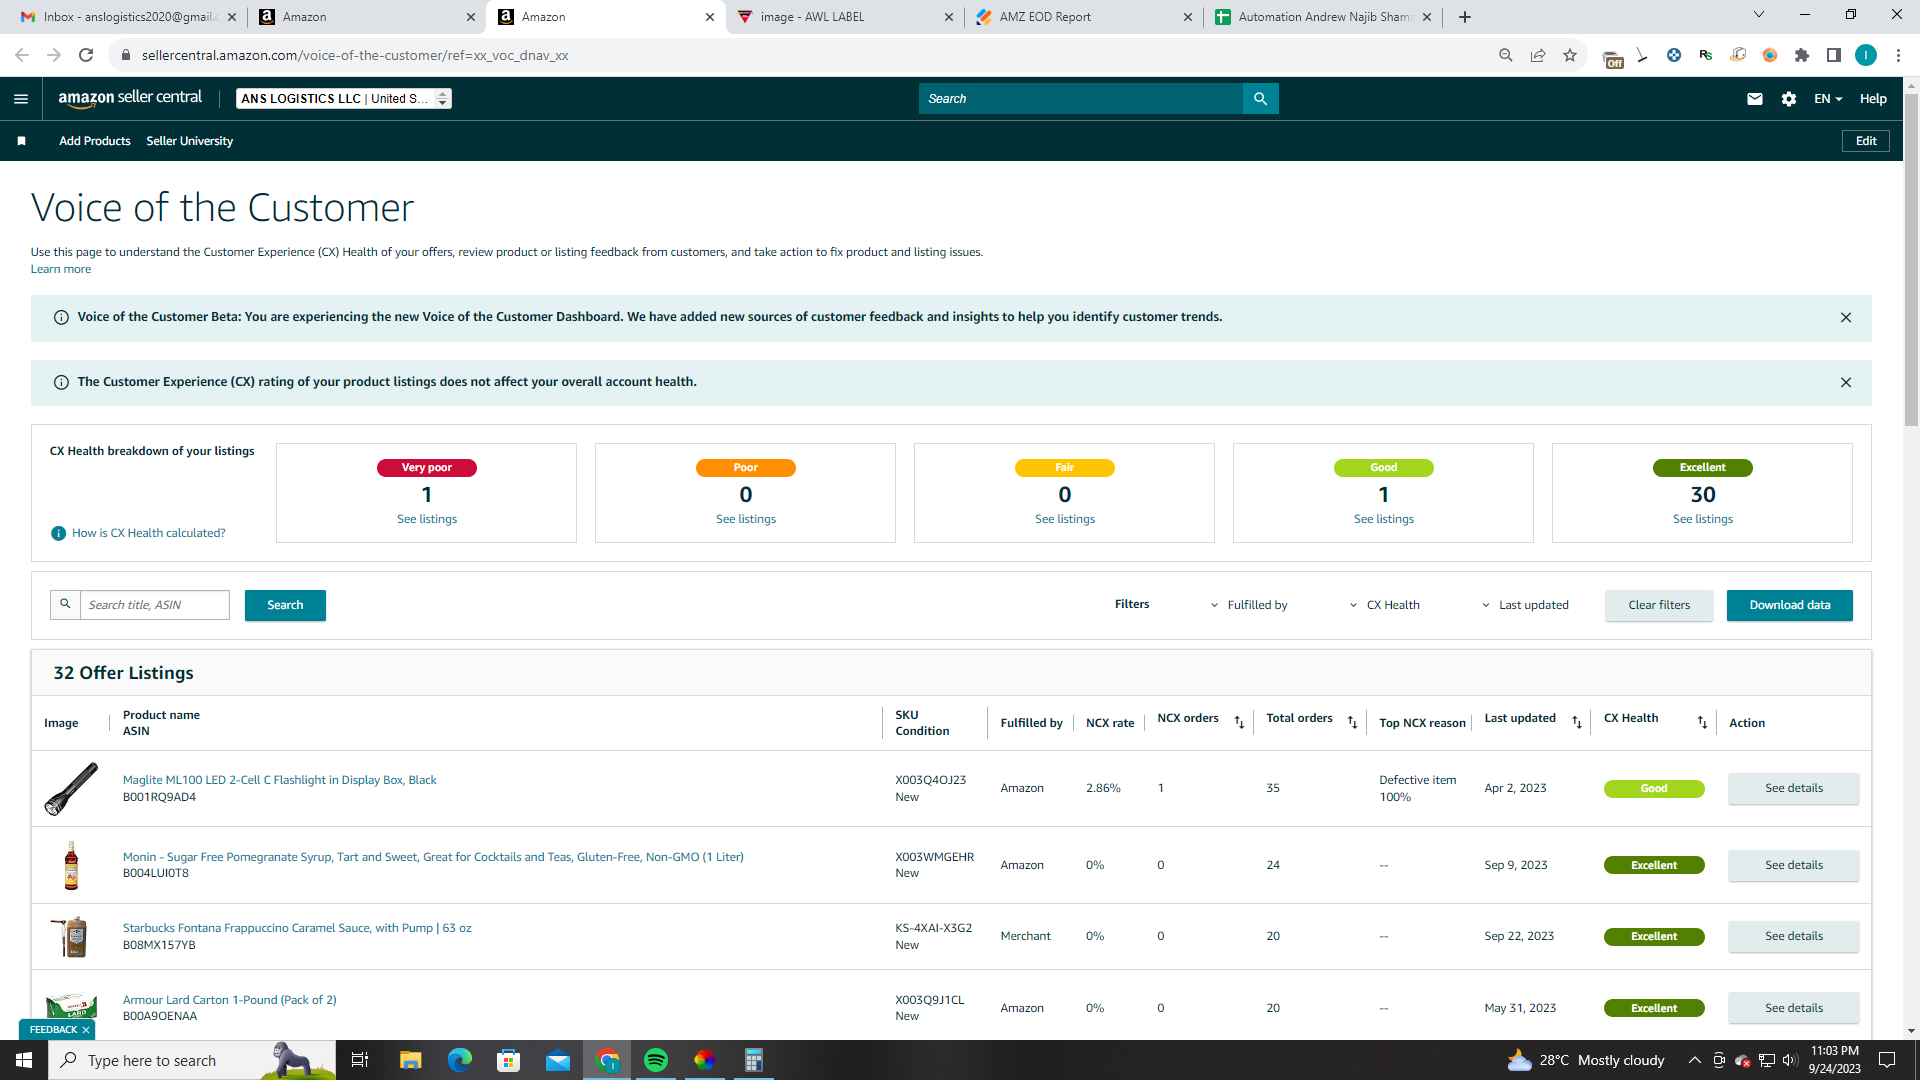
Task: Open the ANS LOGISTICS LLC account selector
Action: click(344, 99)
